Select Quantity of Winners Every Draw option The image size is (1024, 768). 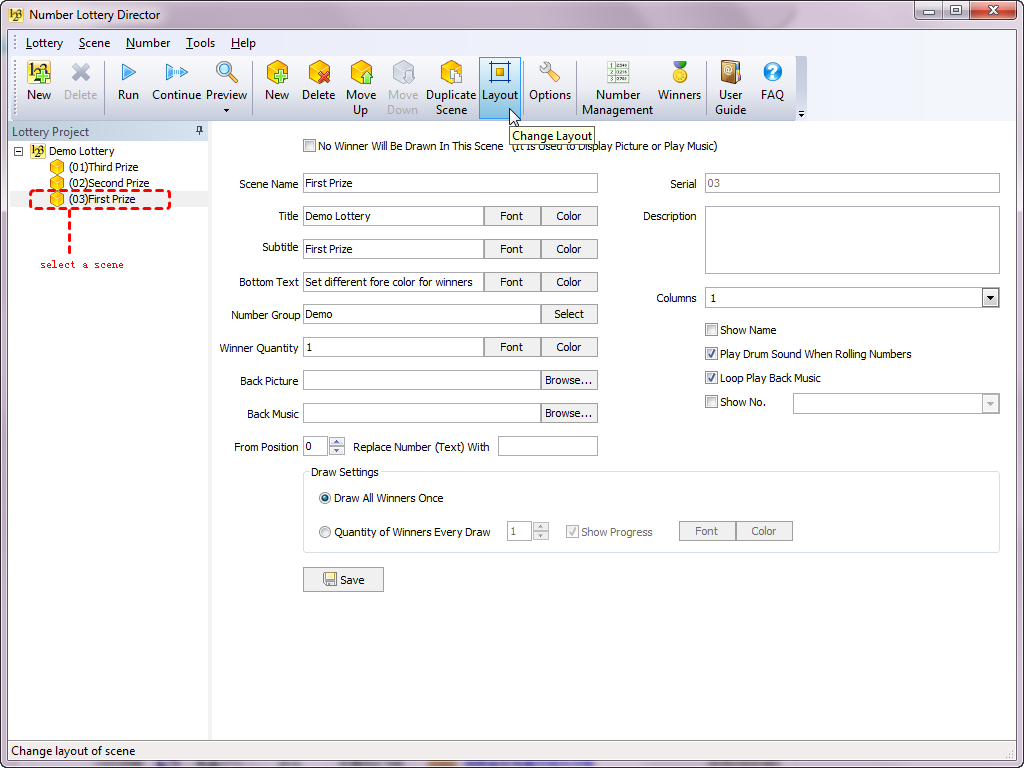[x=325, y=532]
